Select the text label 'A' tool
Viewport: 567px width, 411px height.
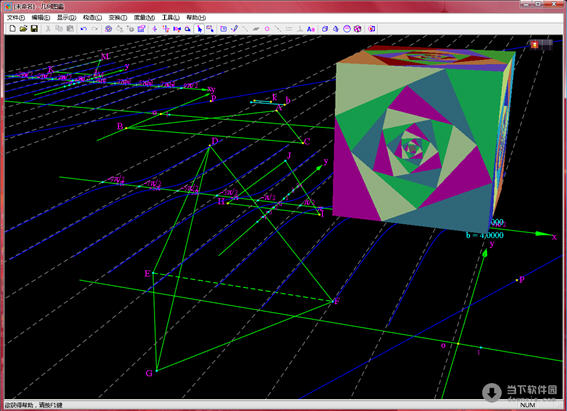coord(311,29)
